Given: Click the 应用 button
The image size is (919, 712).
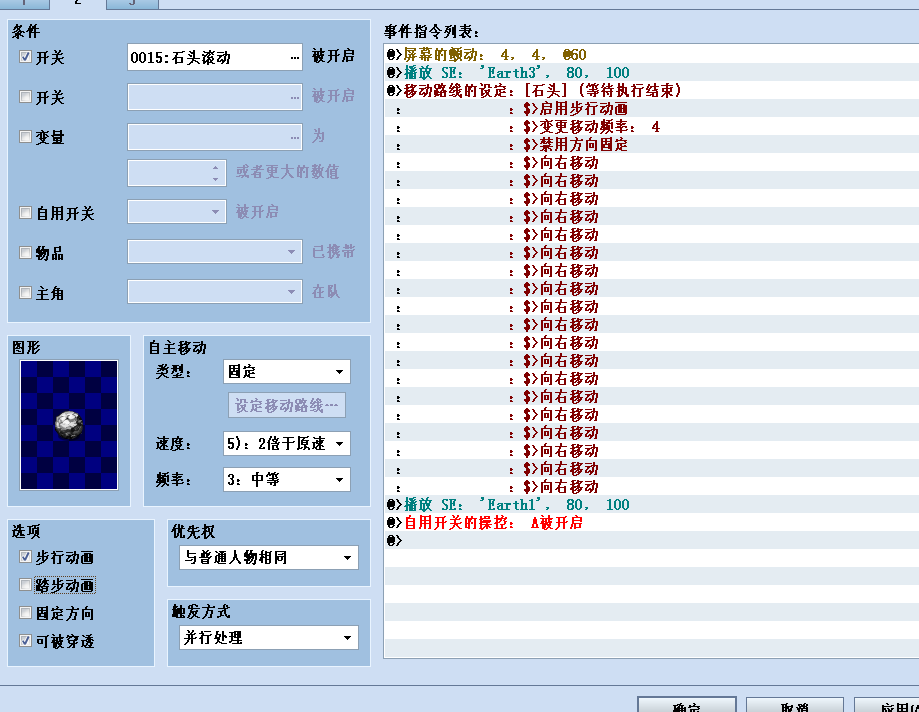Looking at the screenshot, I should [x=887, y=705].
